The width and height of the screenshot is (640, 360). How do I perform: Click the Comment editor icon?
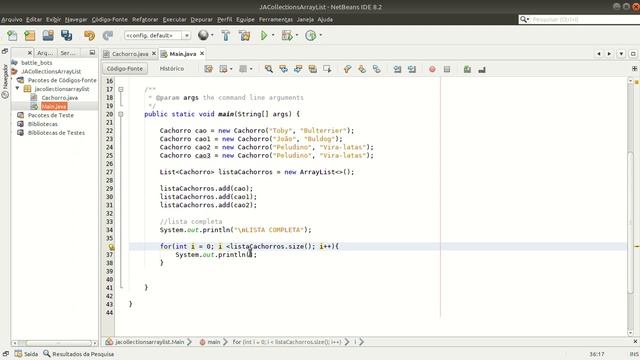coord(467,69)
